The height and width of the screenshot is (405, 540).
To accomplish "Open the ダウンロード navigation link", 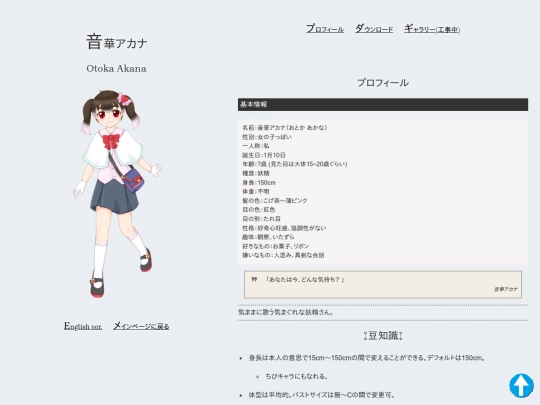I will (x=374, y=29).
